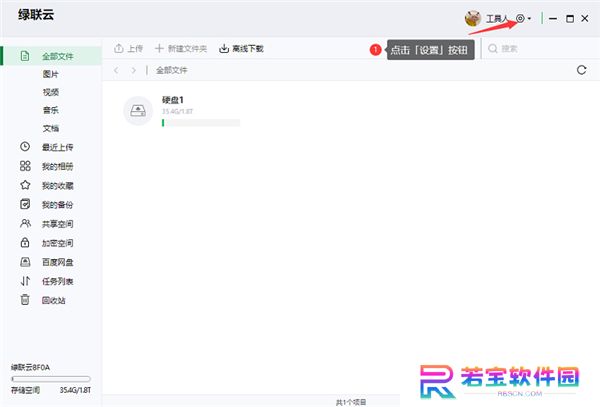Click the user avatar picture
Viewport: 600px width, 407px height.
(473, 18)
